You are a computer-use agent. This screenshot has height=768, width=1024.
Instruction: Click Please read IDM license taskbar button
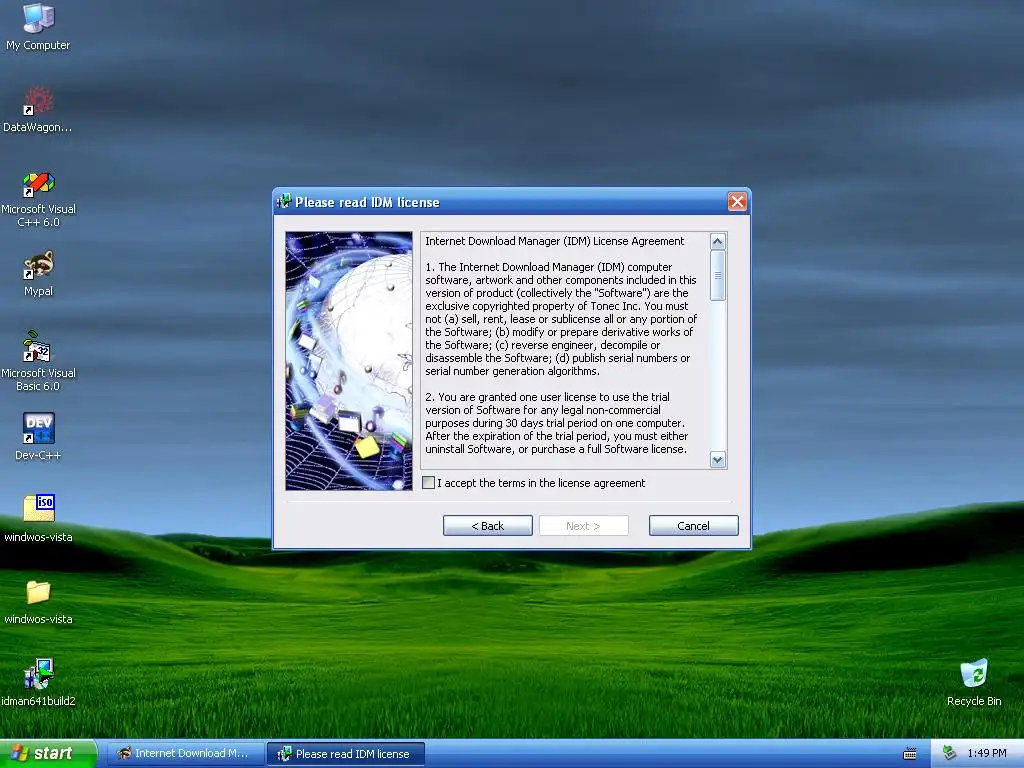[345, 754]
